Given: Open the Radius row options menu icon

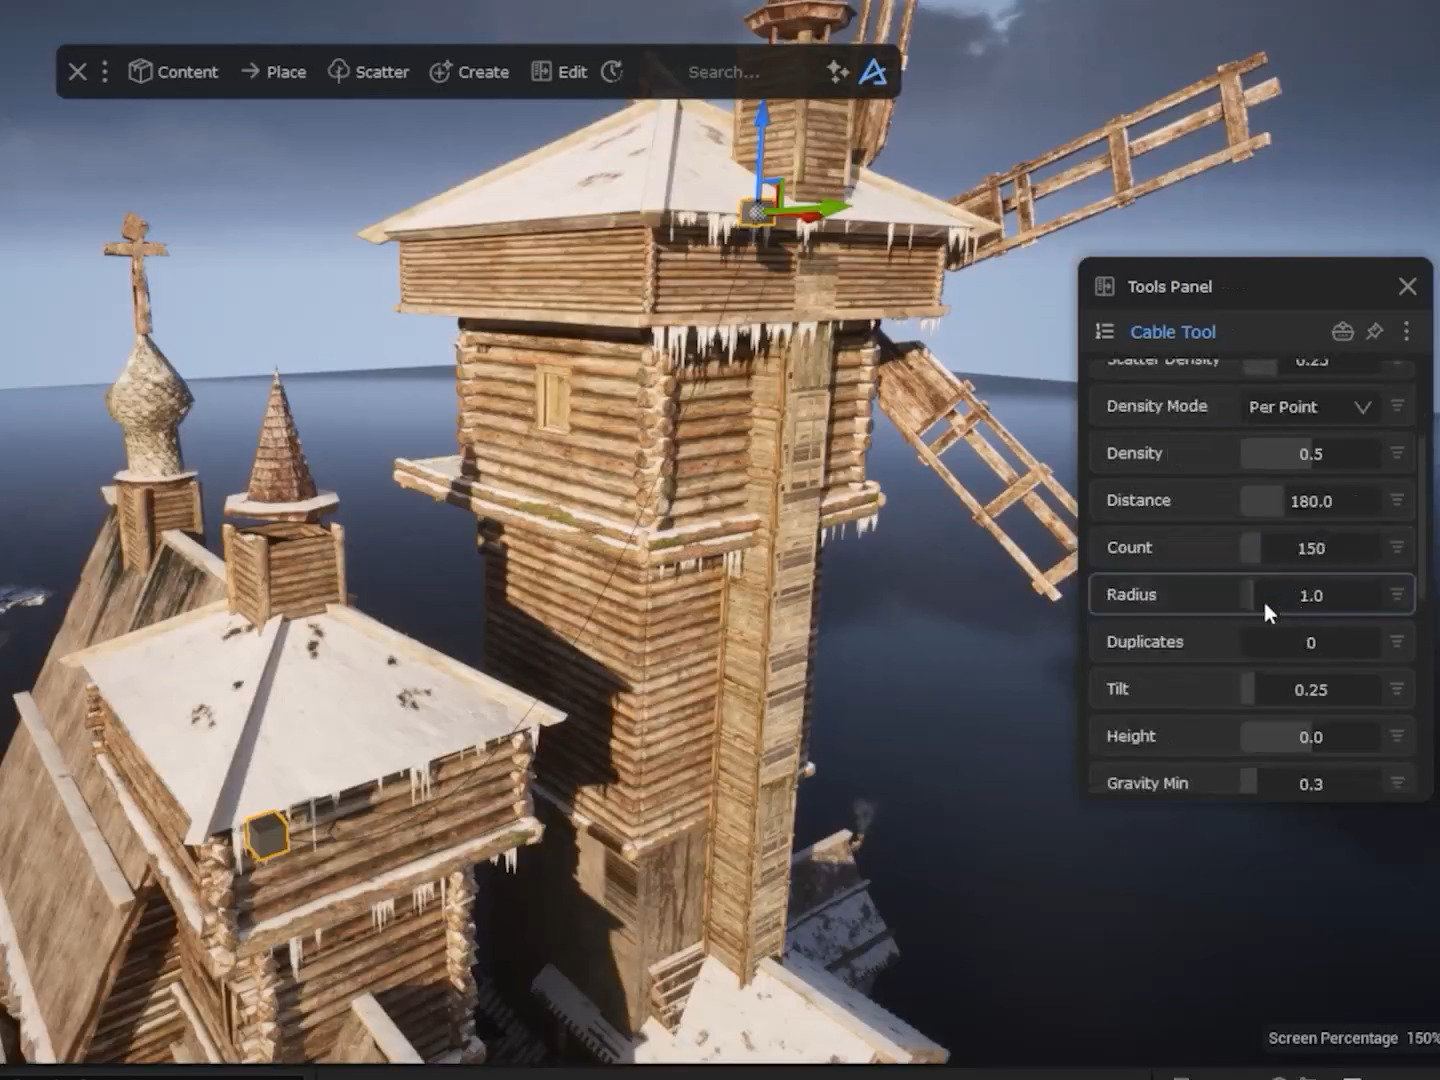Looking at the screenshot, I should pos(1397,595).
